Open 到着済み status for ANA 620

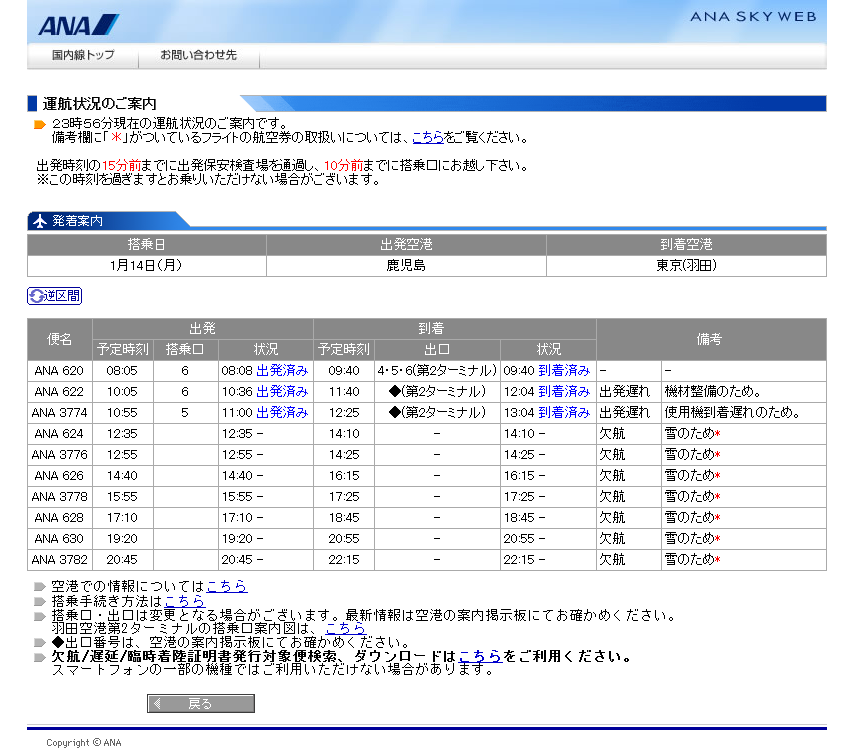(564, 371)
